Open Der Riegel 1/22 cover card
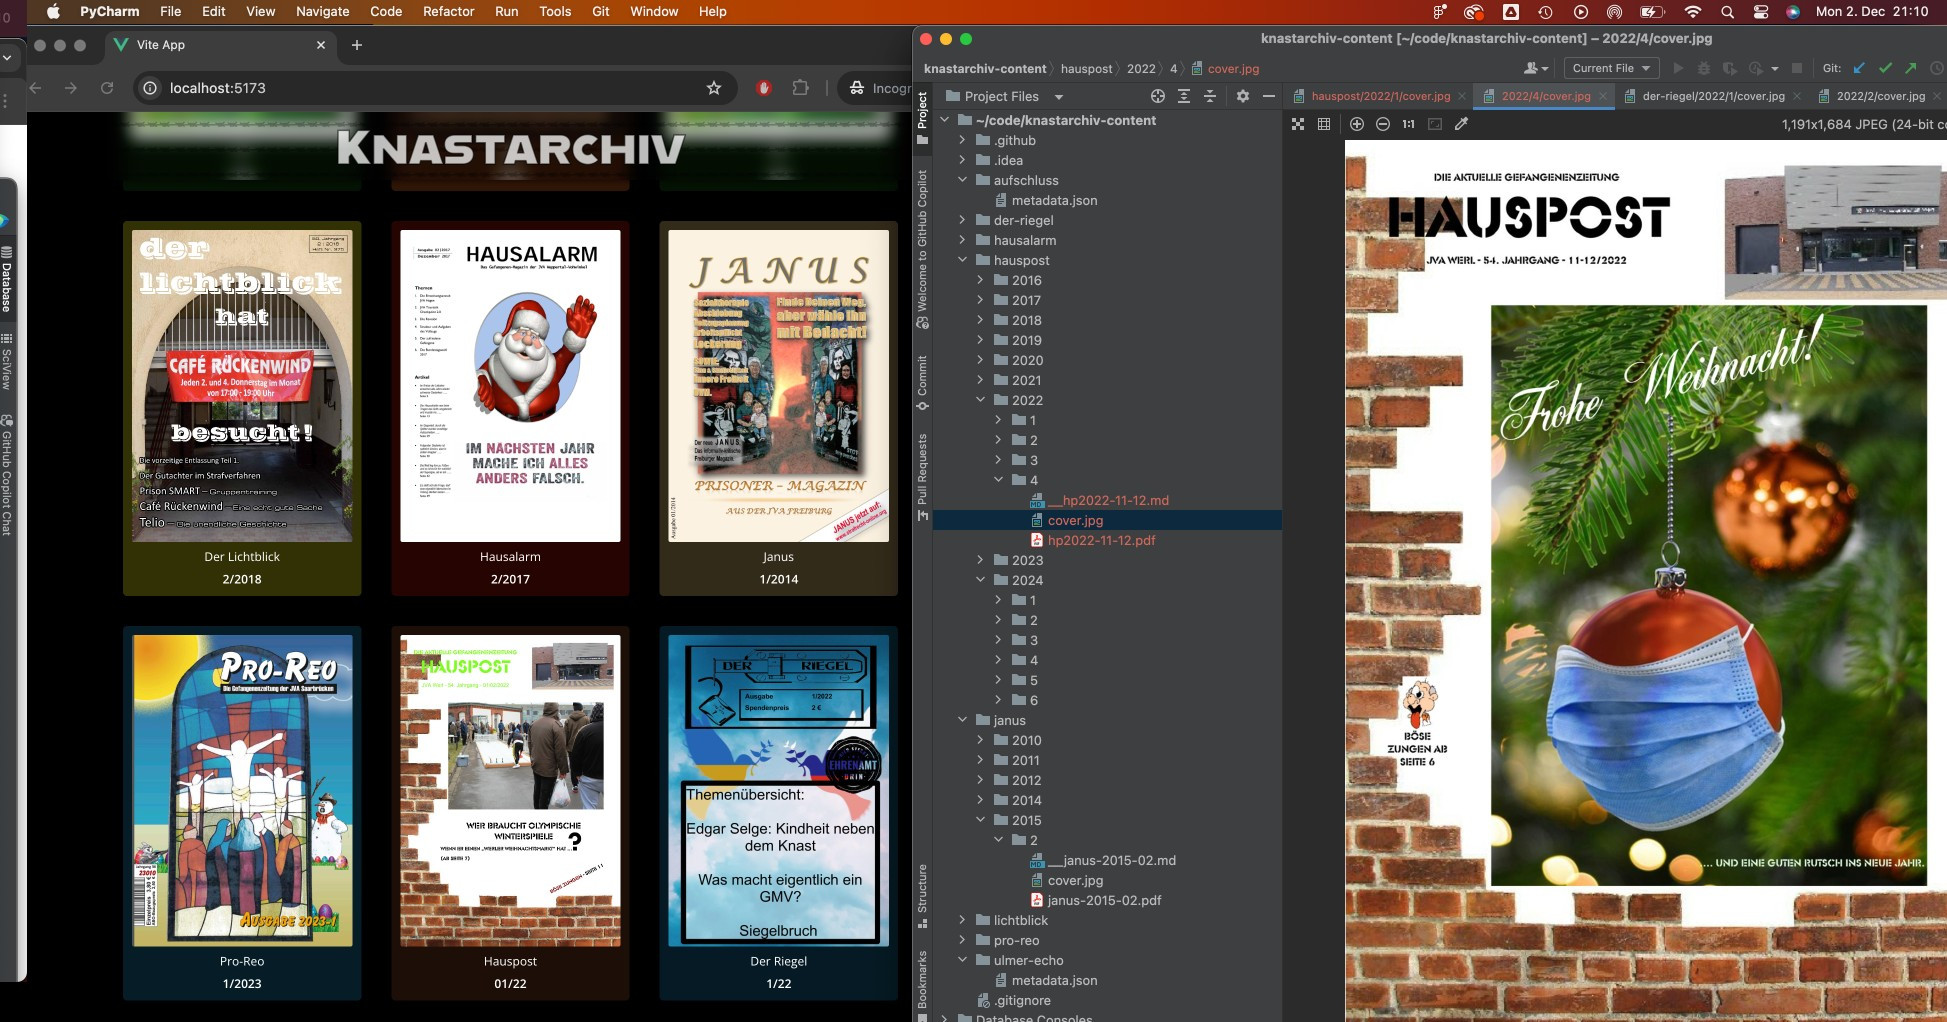This screenshot has width=1947, height=1022. point(778,813)
